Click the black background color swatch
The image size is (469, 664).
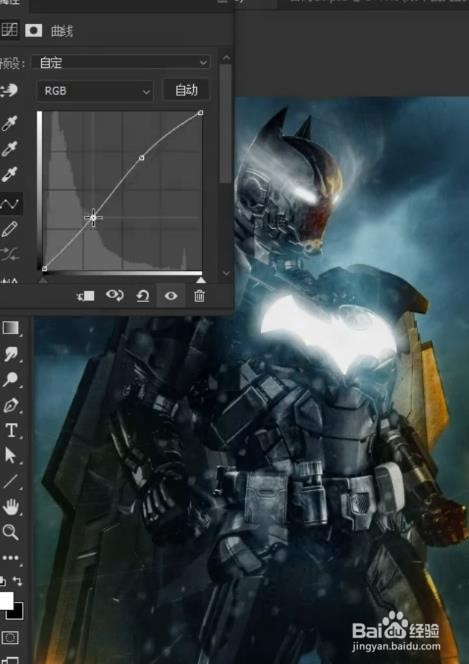point(17,613)
